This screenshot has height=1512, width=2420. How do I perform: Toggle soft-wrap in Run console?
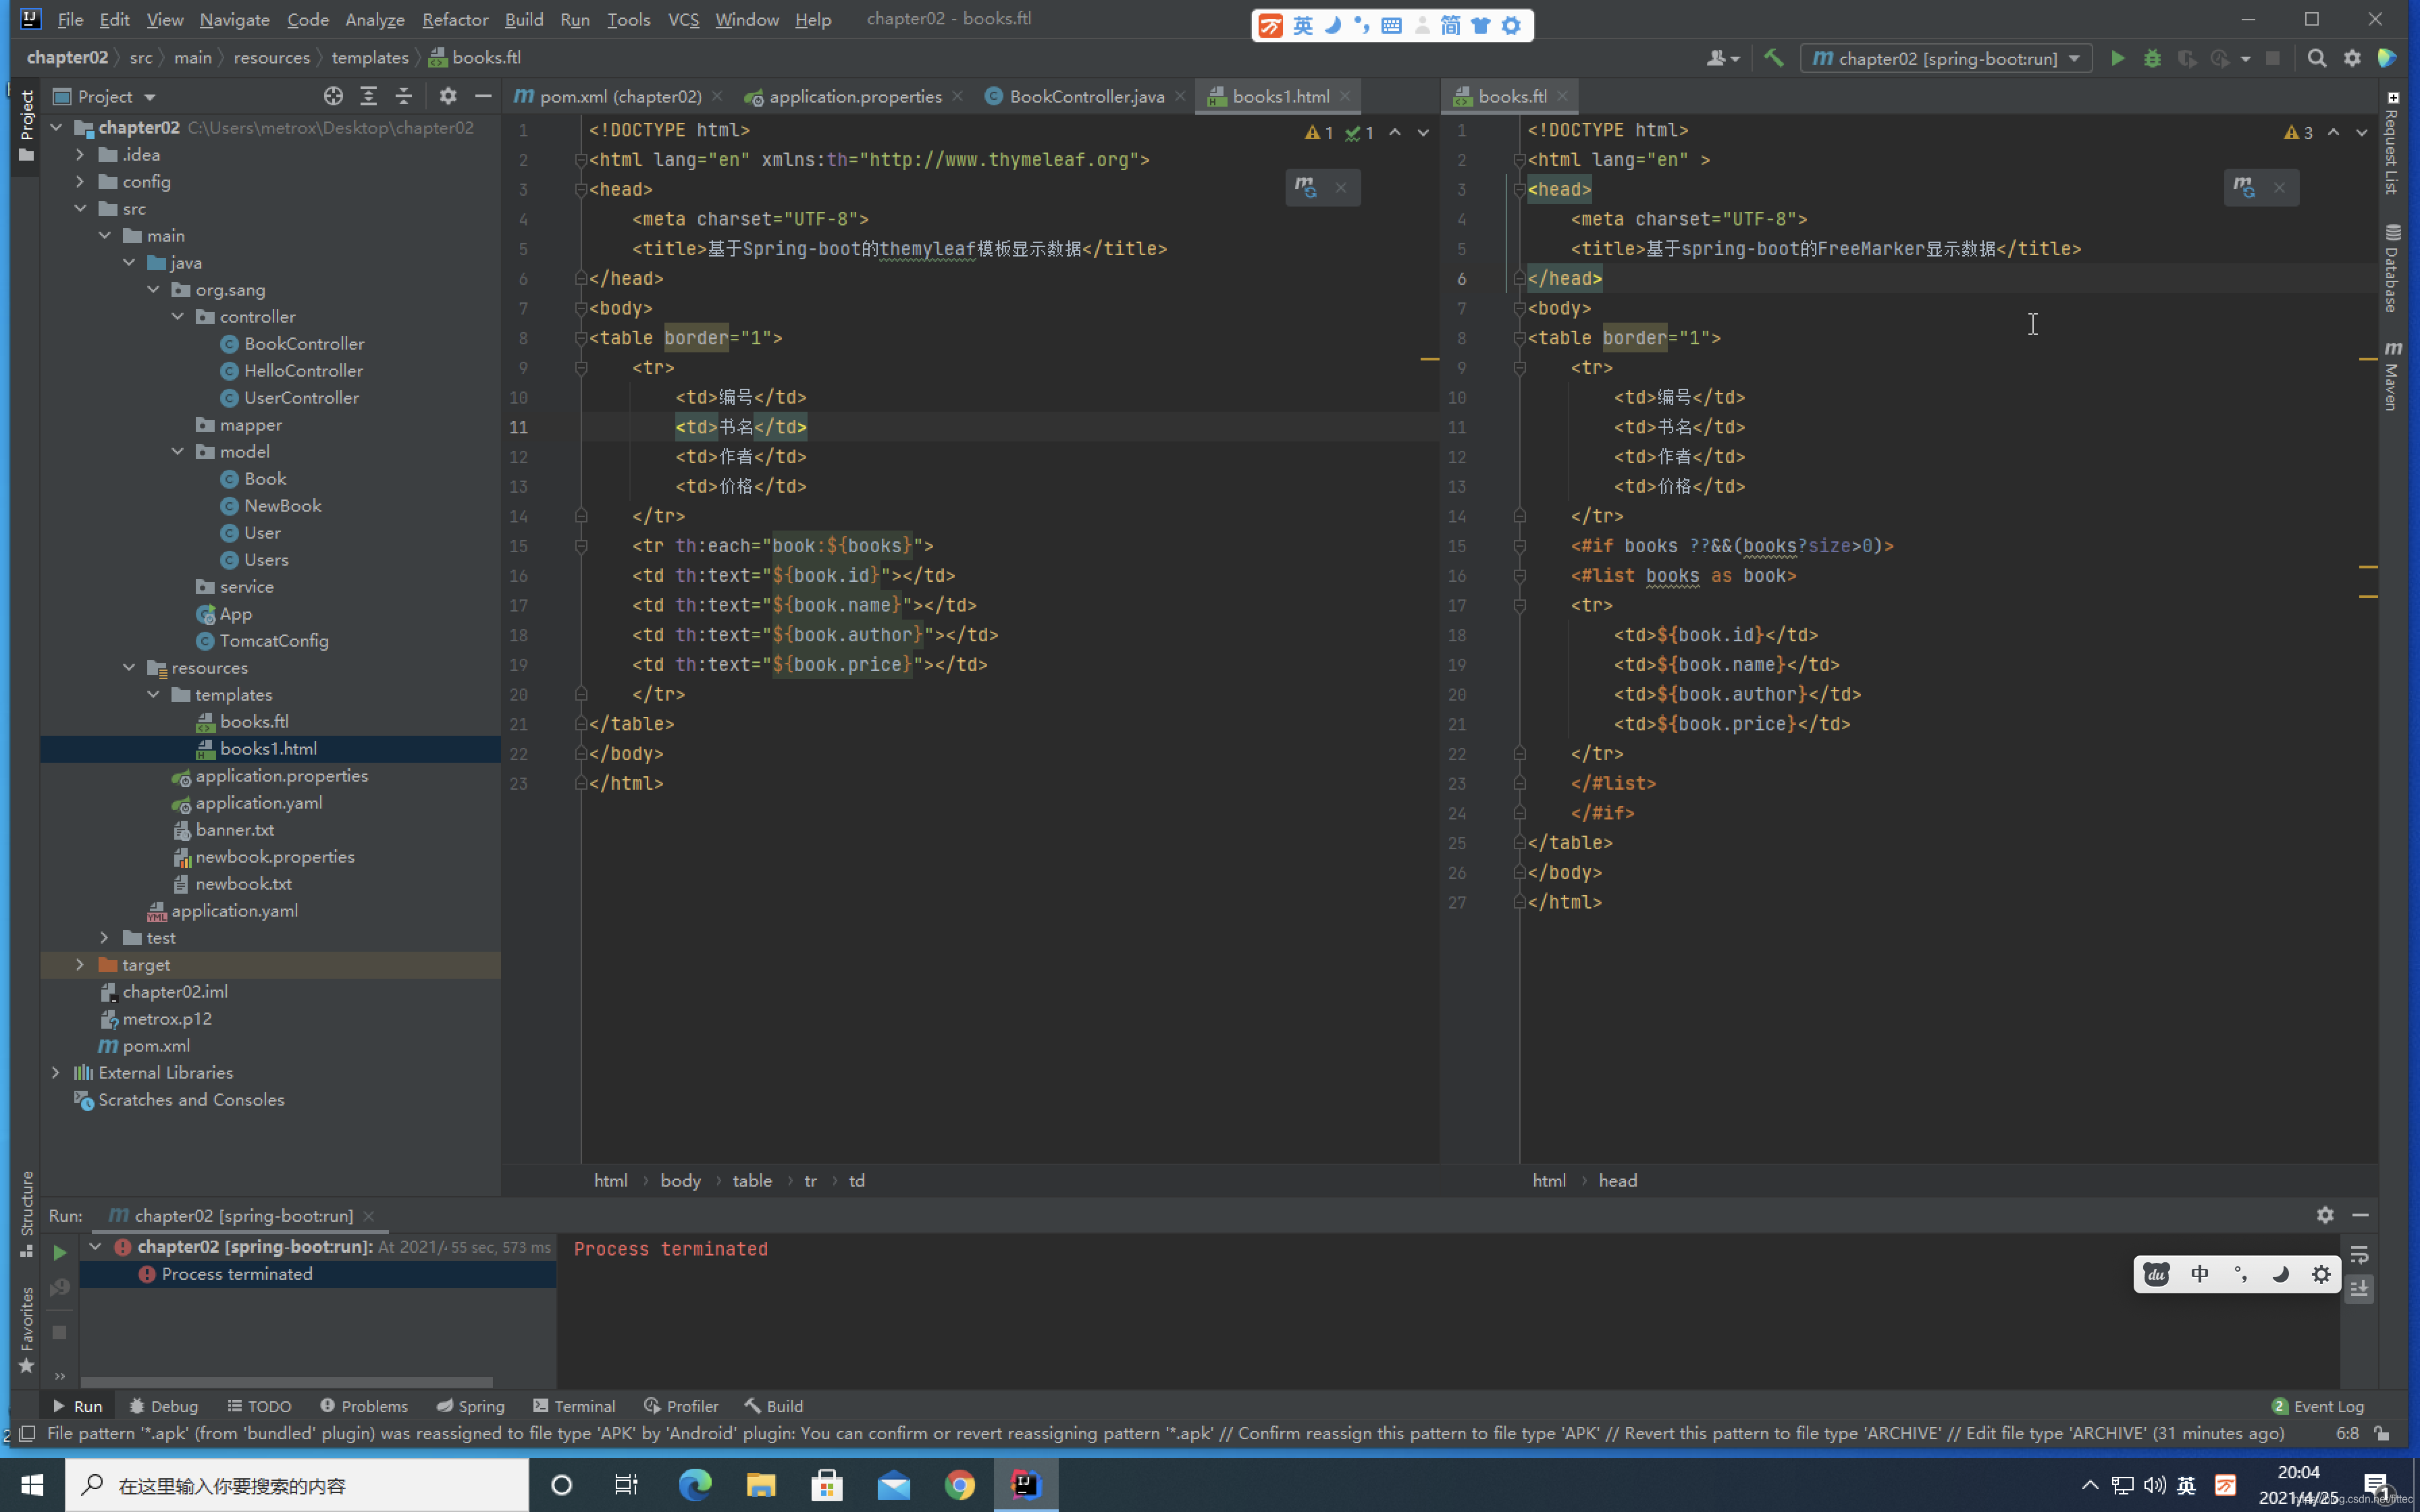tap(2359, 1254)
